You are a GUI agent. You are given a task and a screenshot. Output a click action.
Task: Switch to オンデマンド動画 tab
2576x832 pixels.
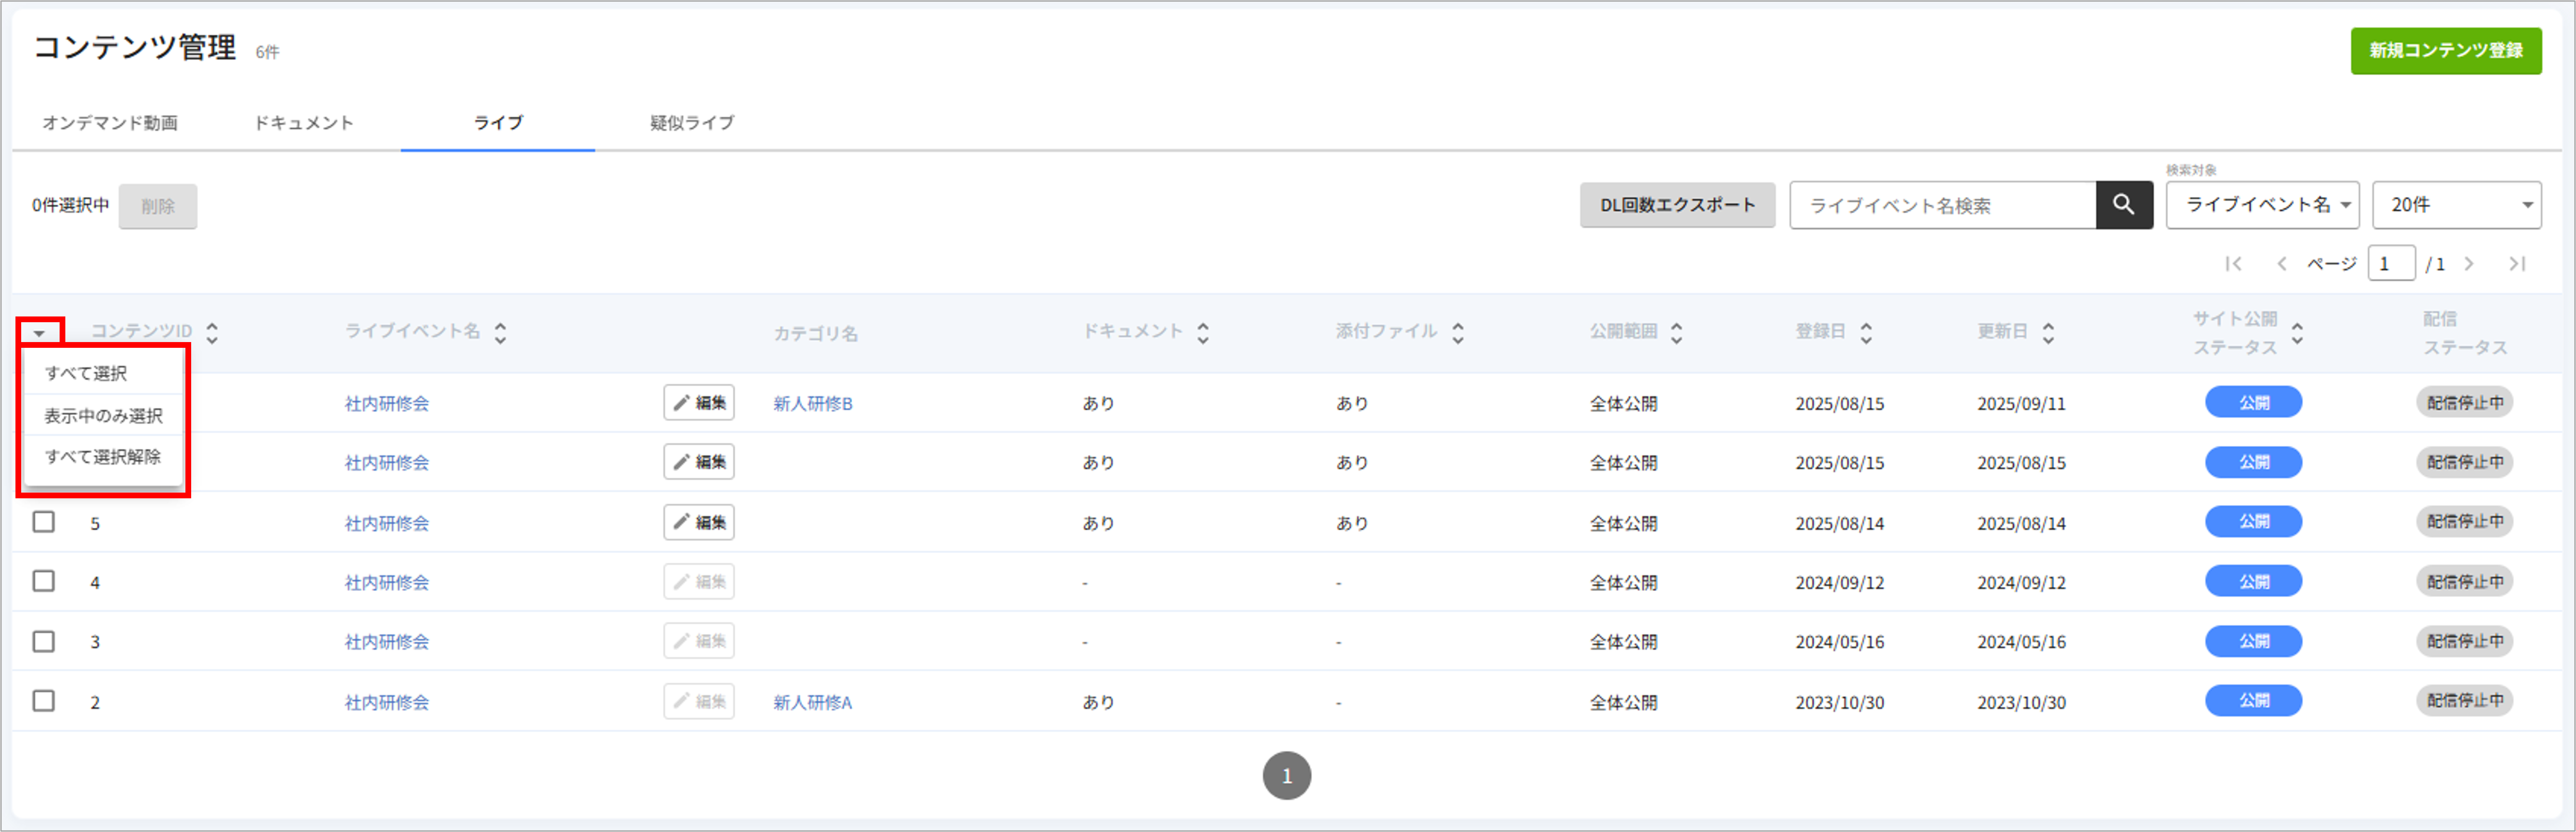pyautogui.click(x=110, y=123)
